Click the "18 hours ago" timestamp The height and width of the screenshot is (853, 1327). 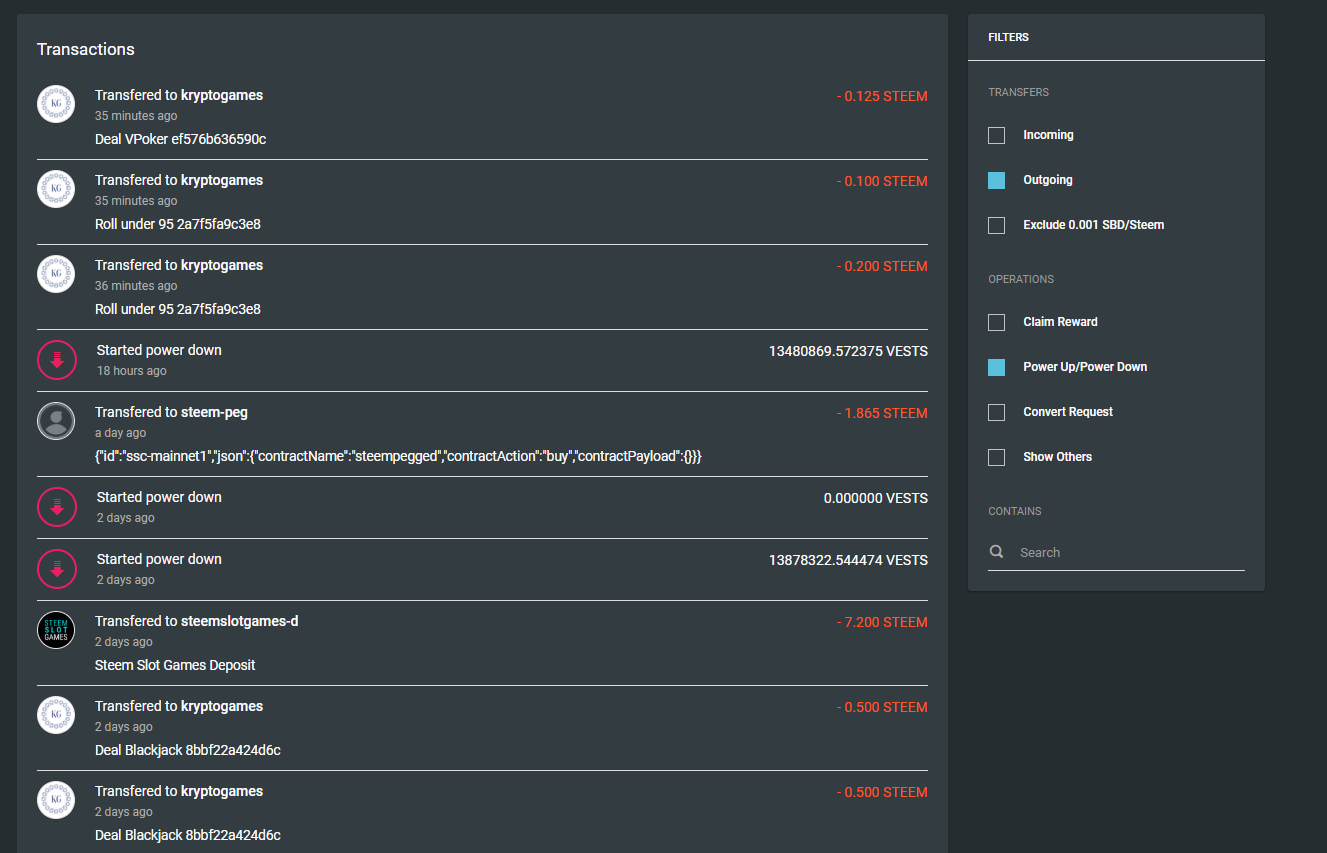point(132,371)
